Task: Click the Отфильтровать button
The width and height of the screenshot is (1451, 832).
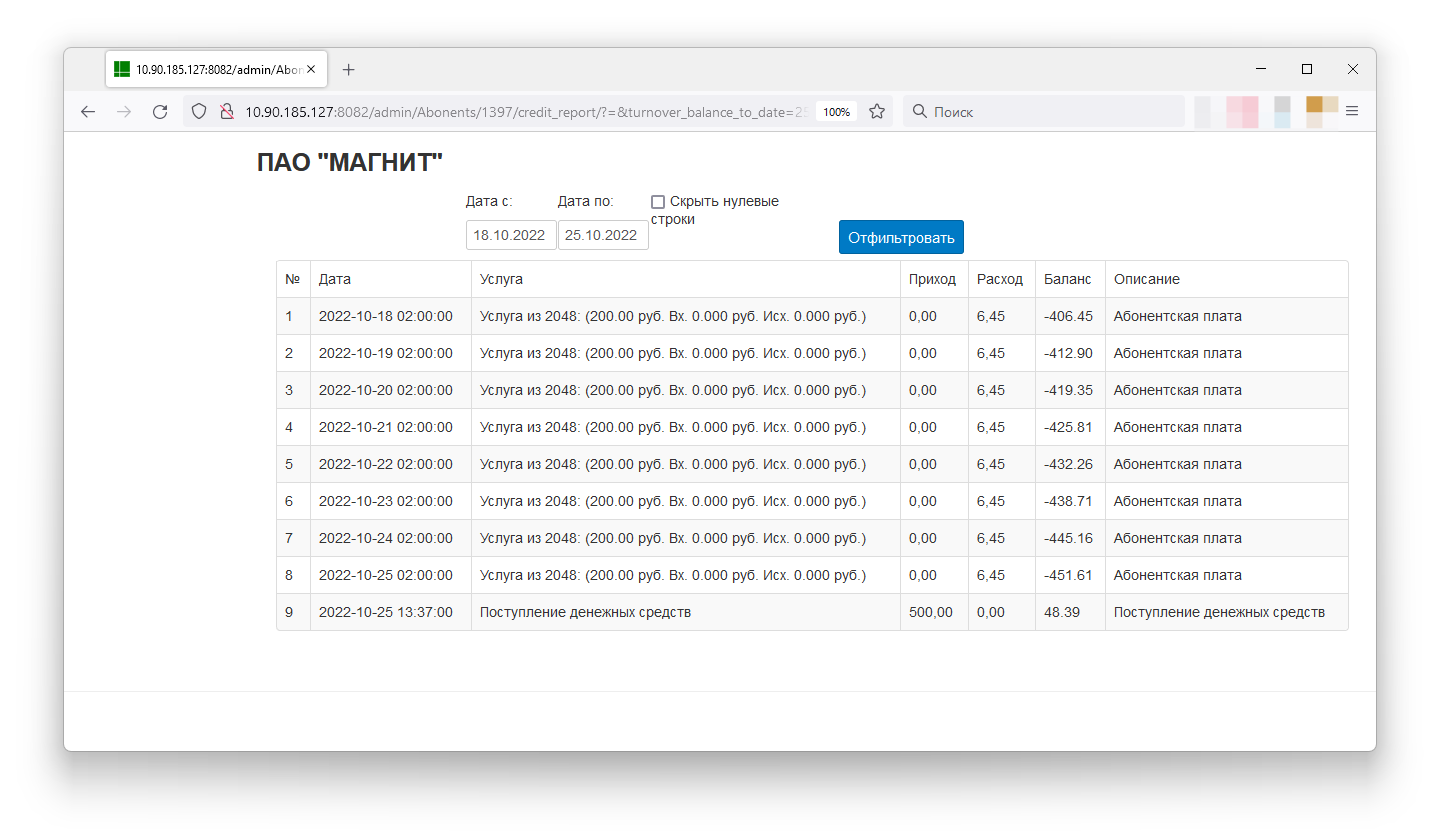Action: pos(901,237)
